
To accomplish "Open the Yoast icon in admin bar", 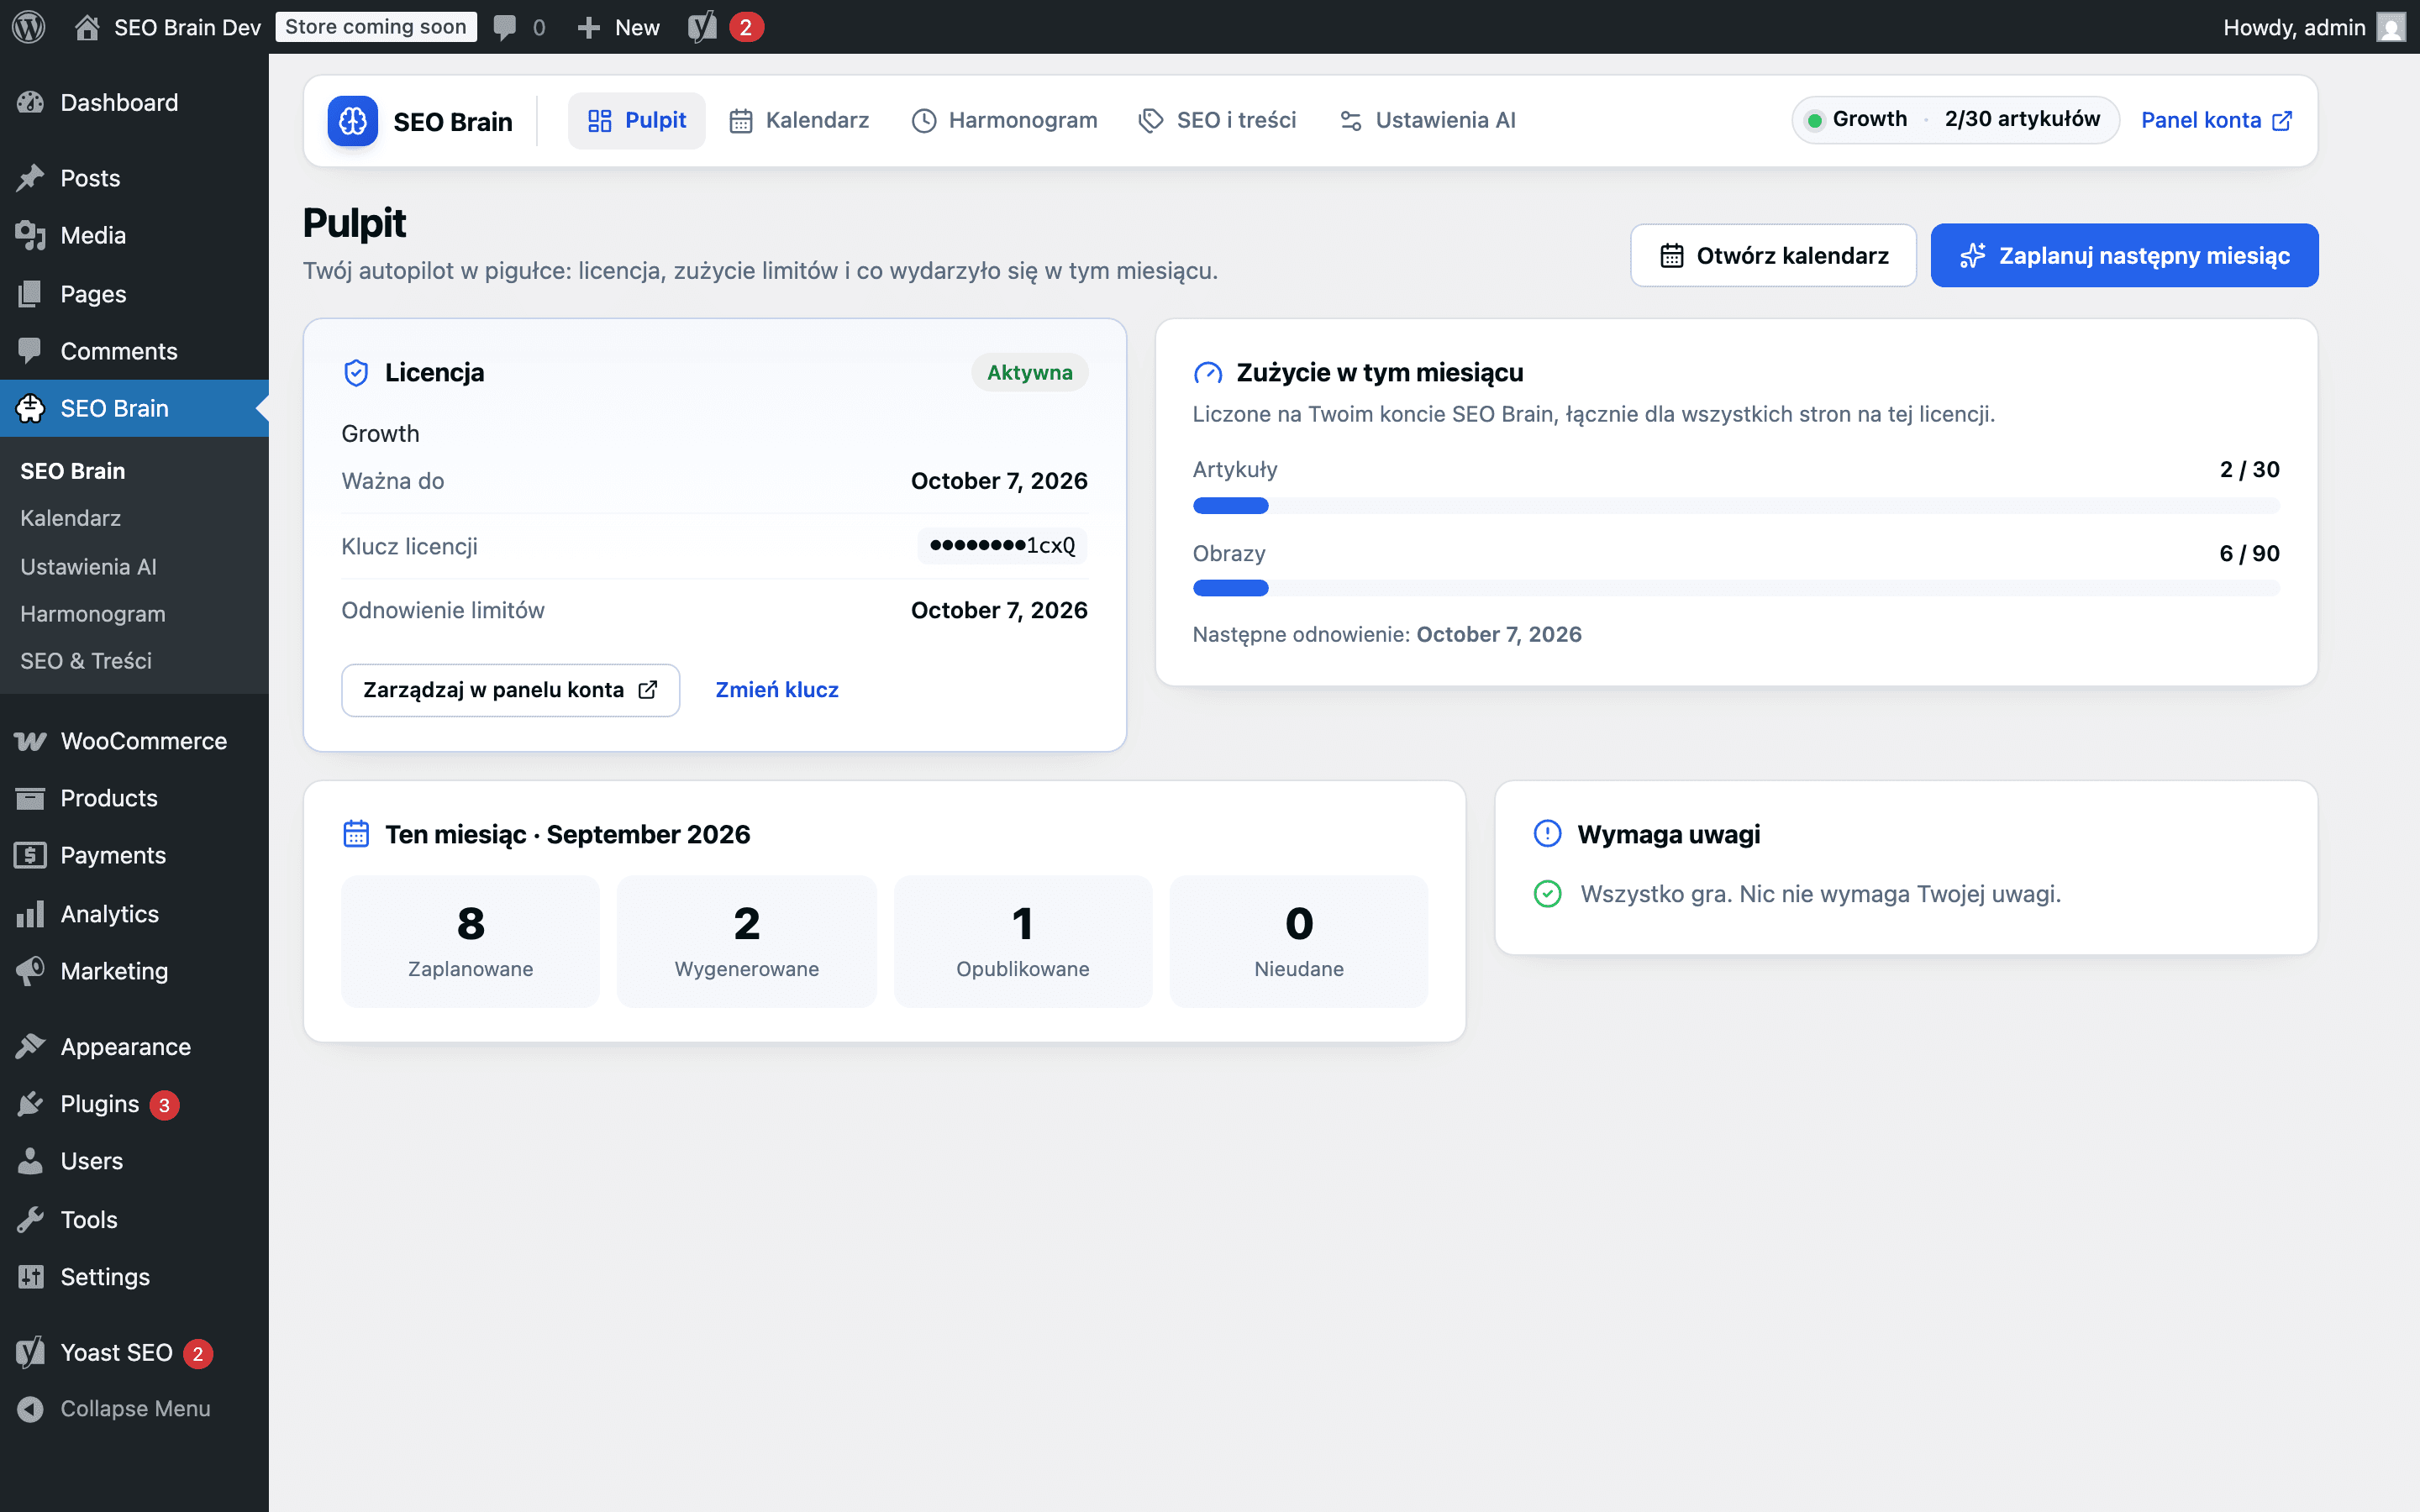I will tap(702, 27).
